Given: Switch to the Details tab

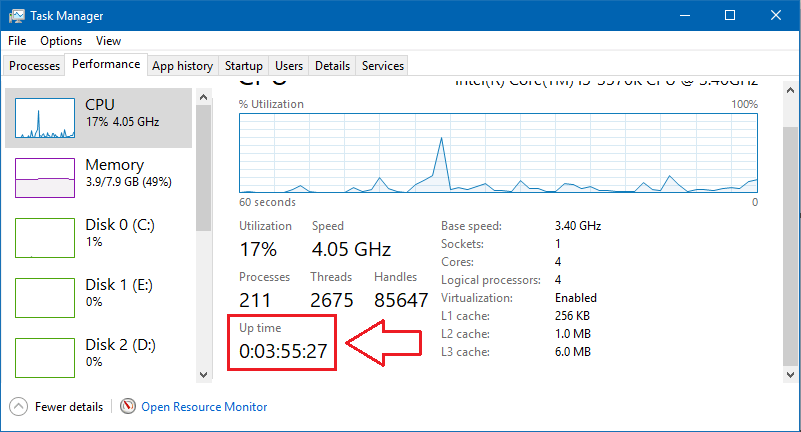Looking at the screenshot, I should point(332,66).
